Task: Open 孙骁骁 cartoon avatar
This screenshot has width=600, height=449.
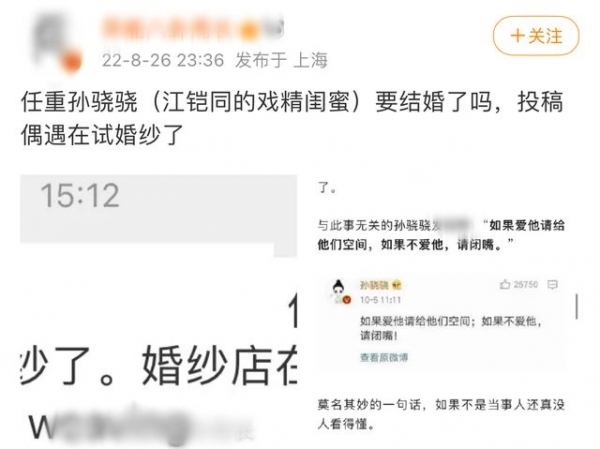Action: [x=339, y=292]
